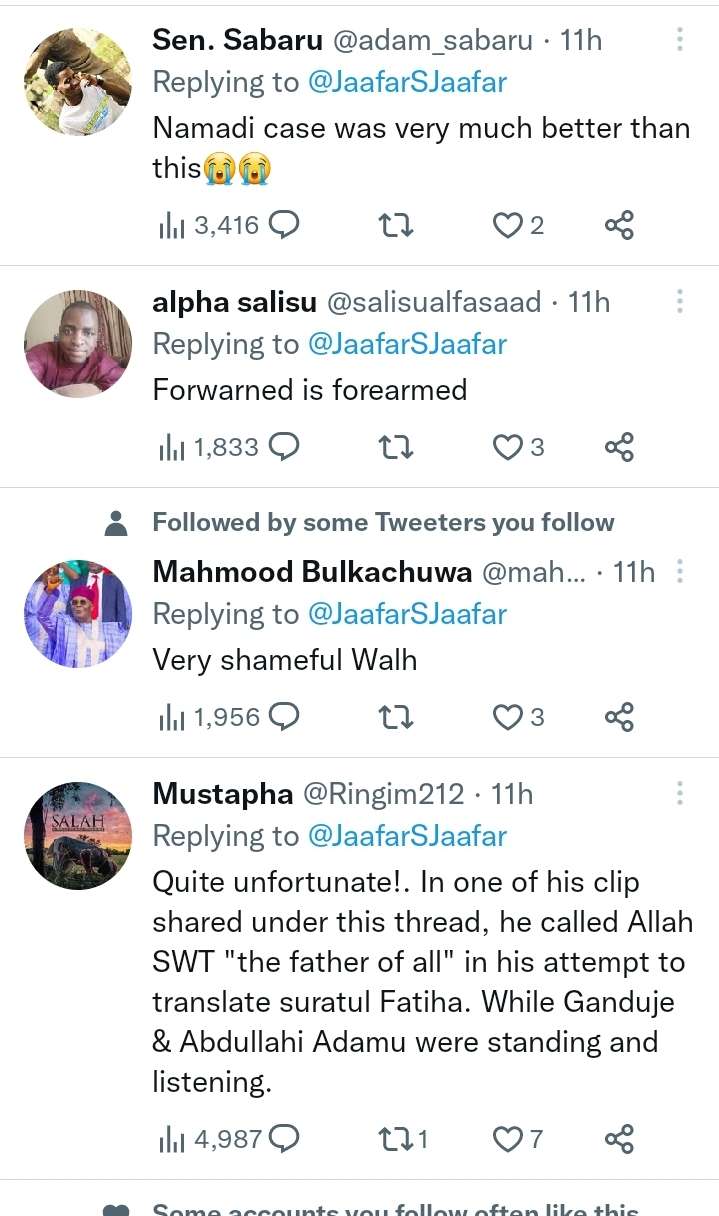
Task: Open Sen. Sabaru's profile picture
Action: click(x=78, y=82)
